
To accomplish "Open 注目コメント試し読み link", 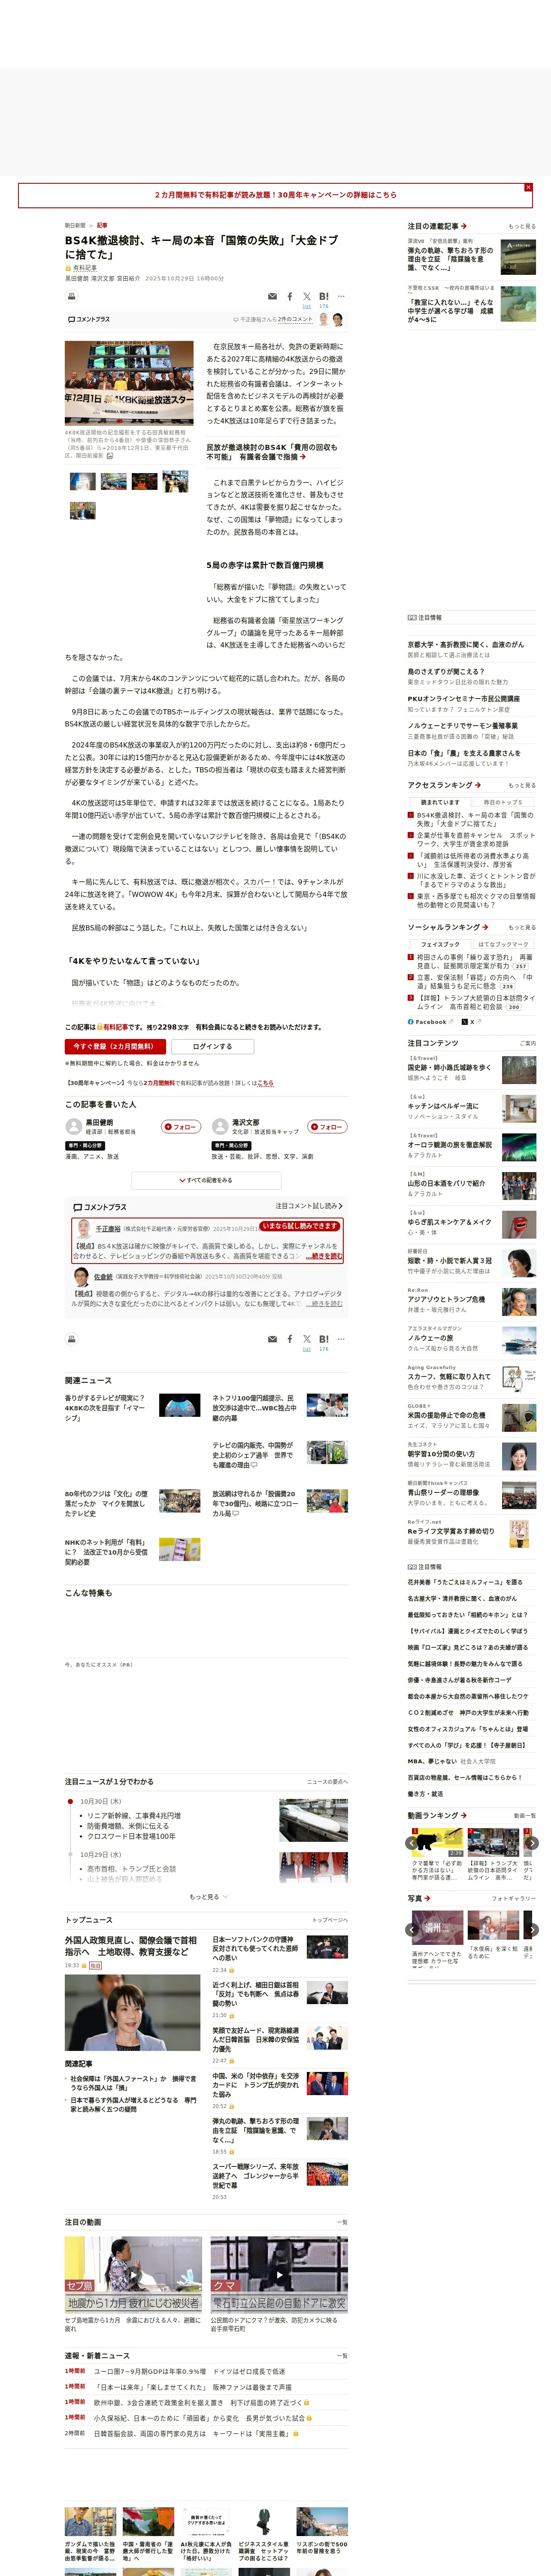I will 308,1206.
